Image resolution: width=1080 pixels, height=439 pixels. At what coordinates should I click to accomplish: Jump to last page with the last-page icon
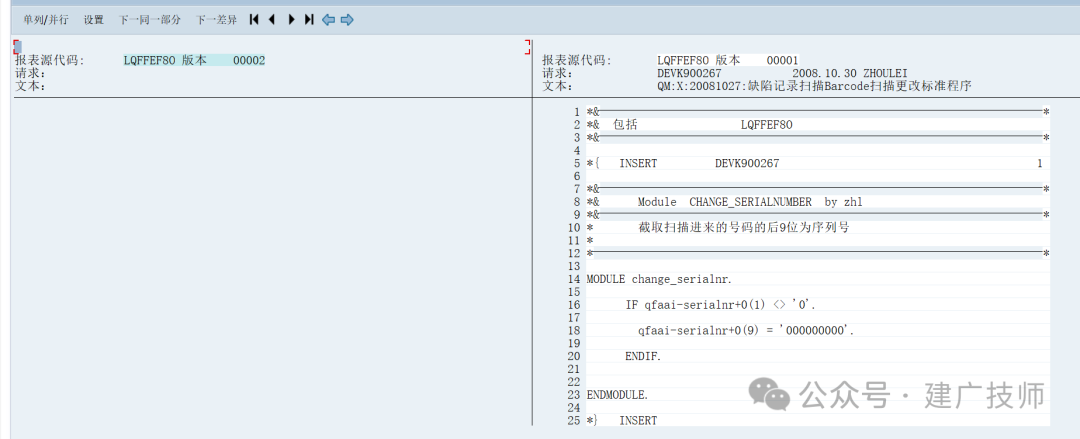click(x=309, y=20)
